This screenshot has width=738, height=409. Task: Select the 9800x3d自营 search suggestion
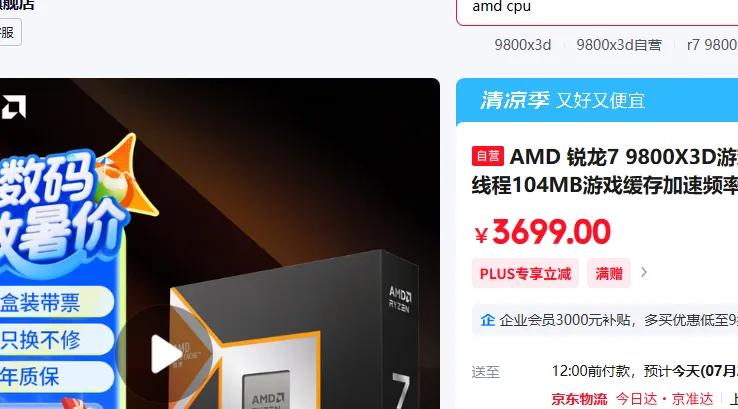pos(619,45)
